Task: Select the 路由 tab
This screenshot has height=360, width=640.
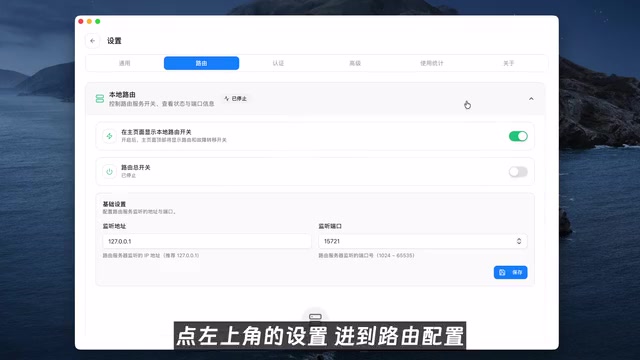Action: pos(201,63)
